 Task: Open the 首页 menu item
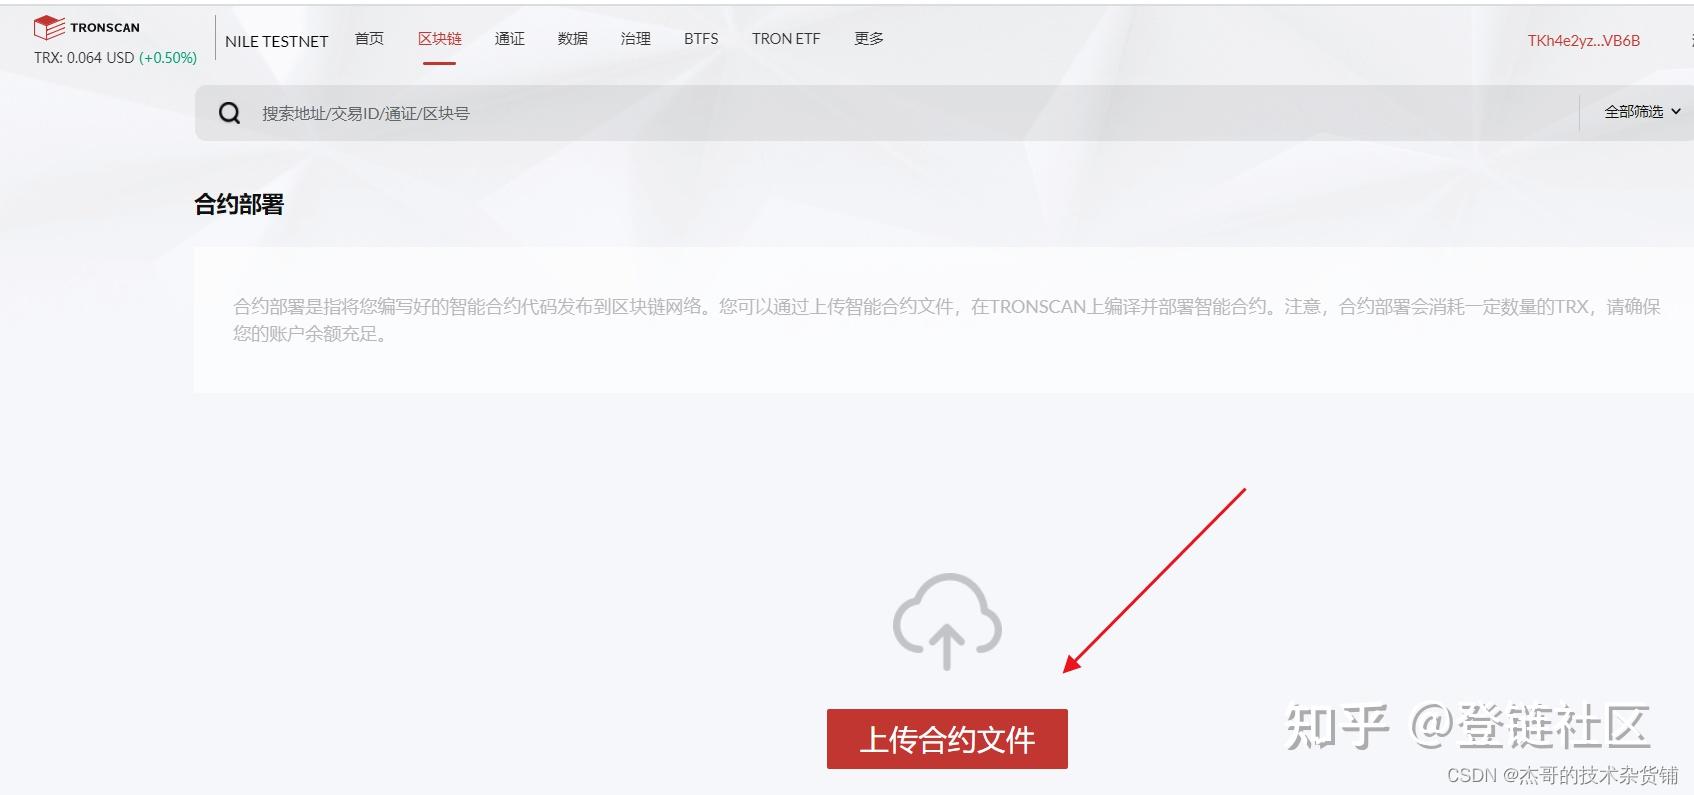369,39
